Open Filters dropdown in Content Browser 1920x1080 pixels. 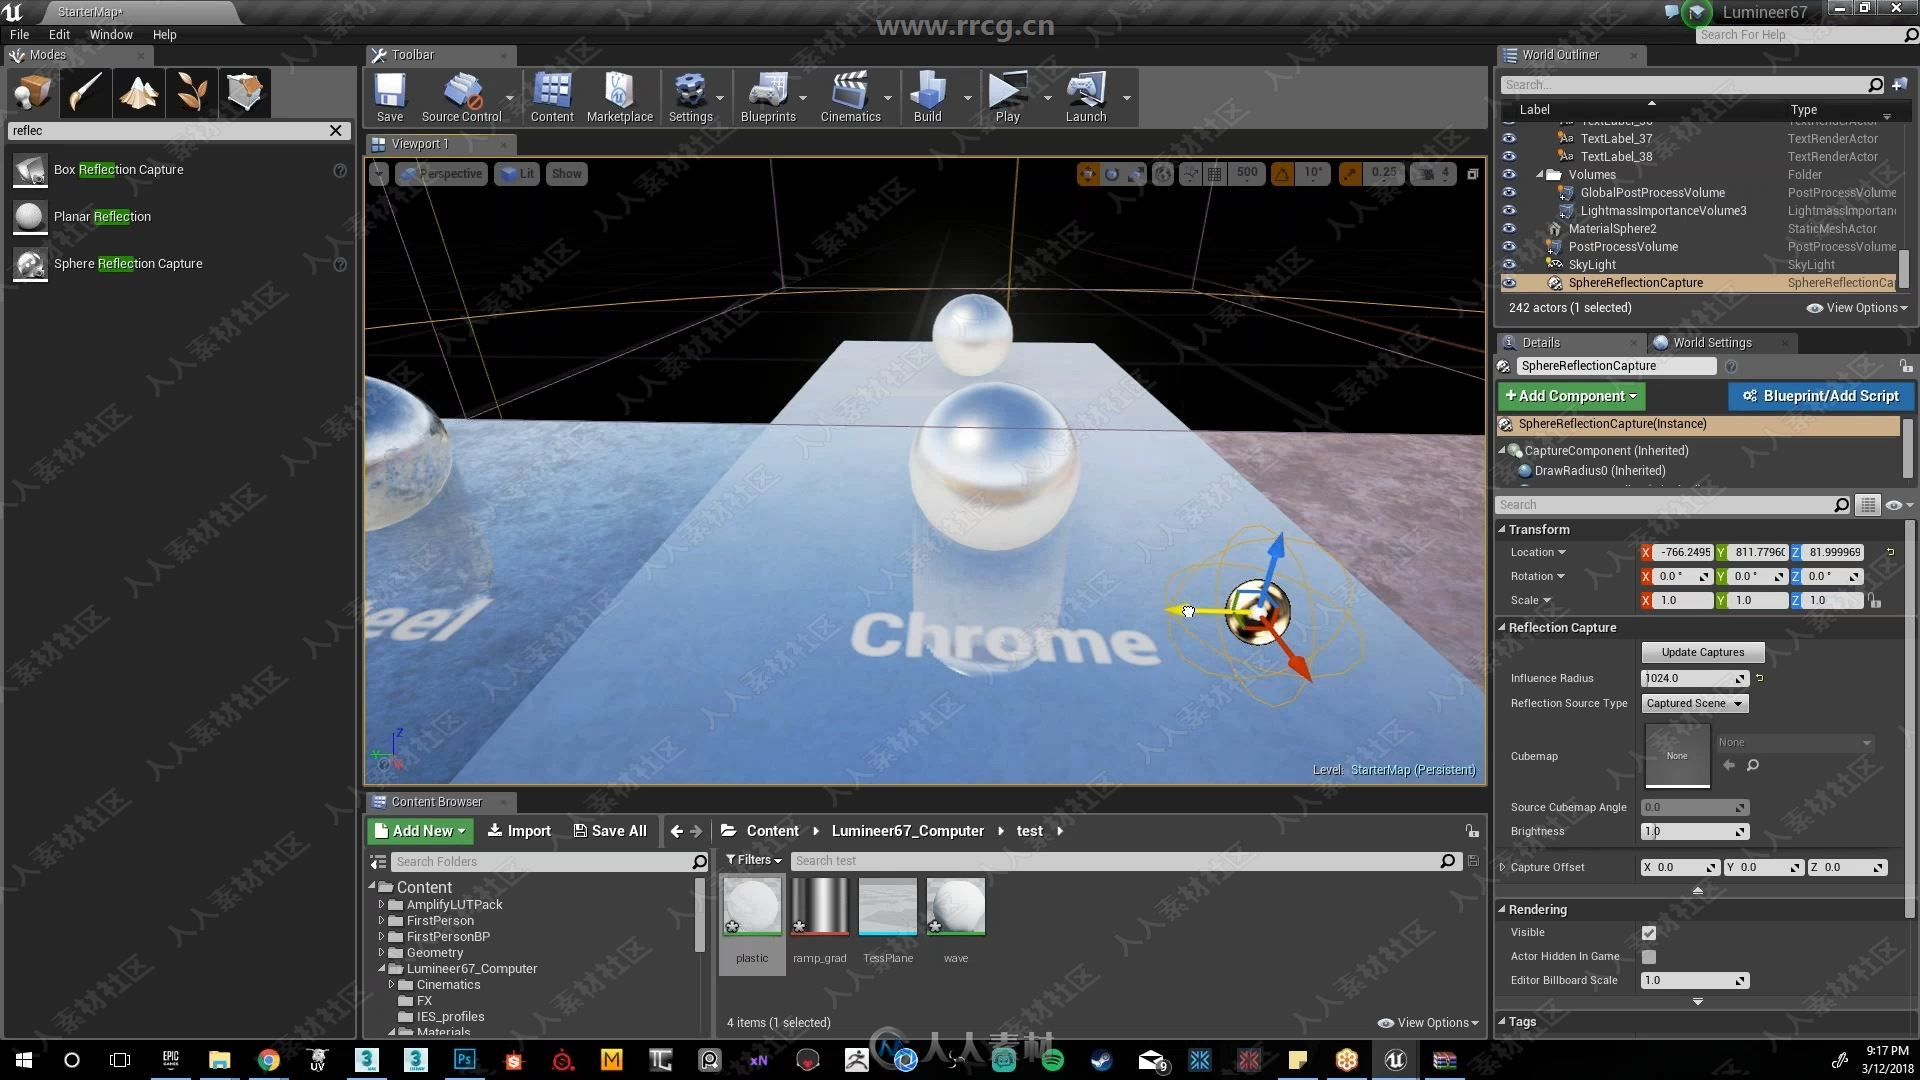click(753, 860)
